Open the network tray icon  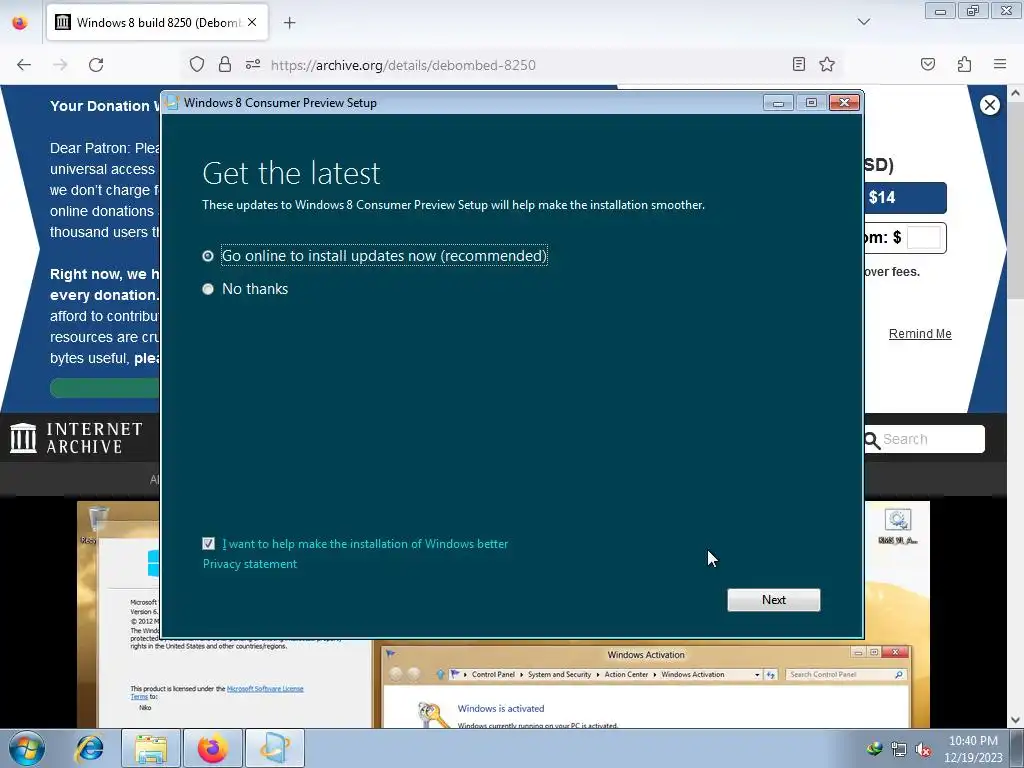click(x=899, y=749)
